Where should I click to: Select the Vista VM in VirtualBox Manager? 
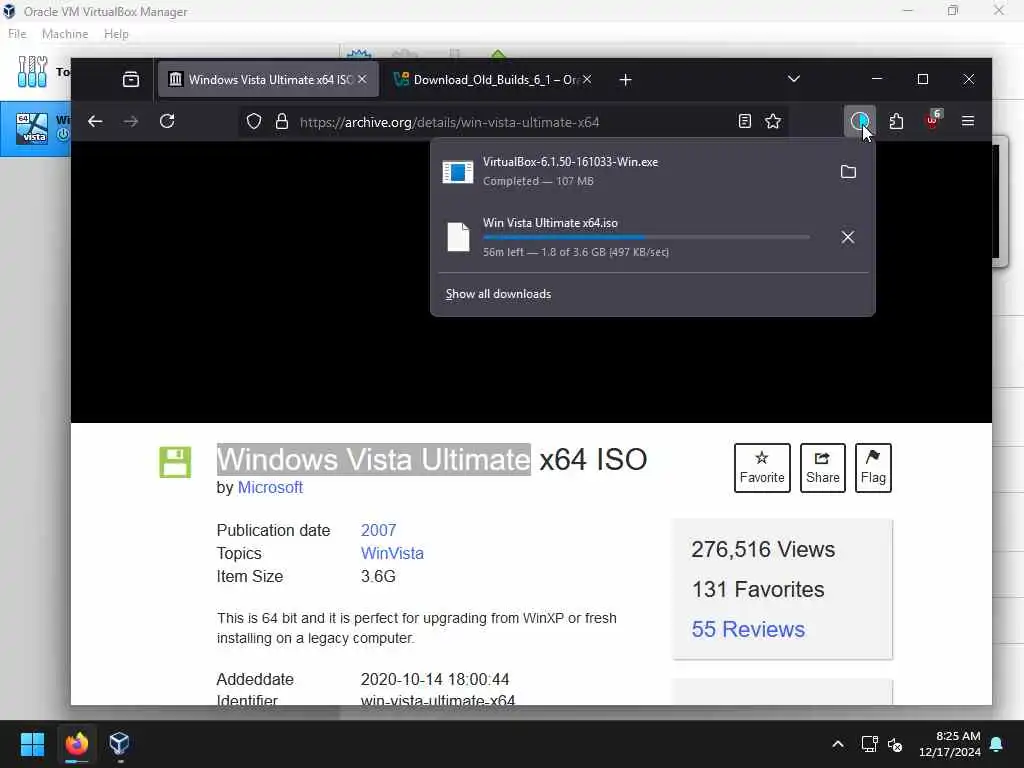point(36,128)
